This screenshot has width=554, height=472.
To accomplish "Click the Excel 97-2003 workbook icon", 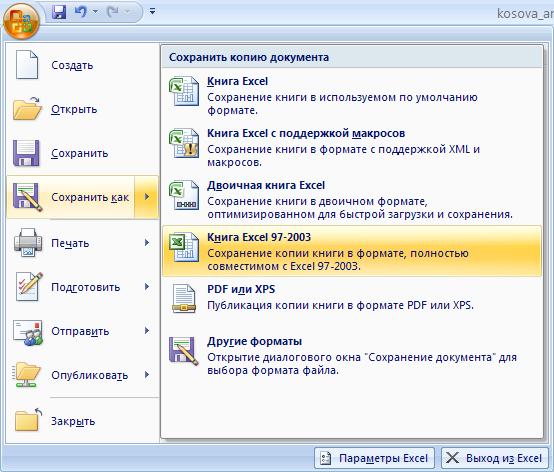I will tap(184, 247).
